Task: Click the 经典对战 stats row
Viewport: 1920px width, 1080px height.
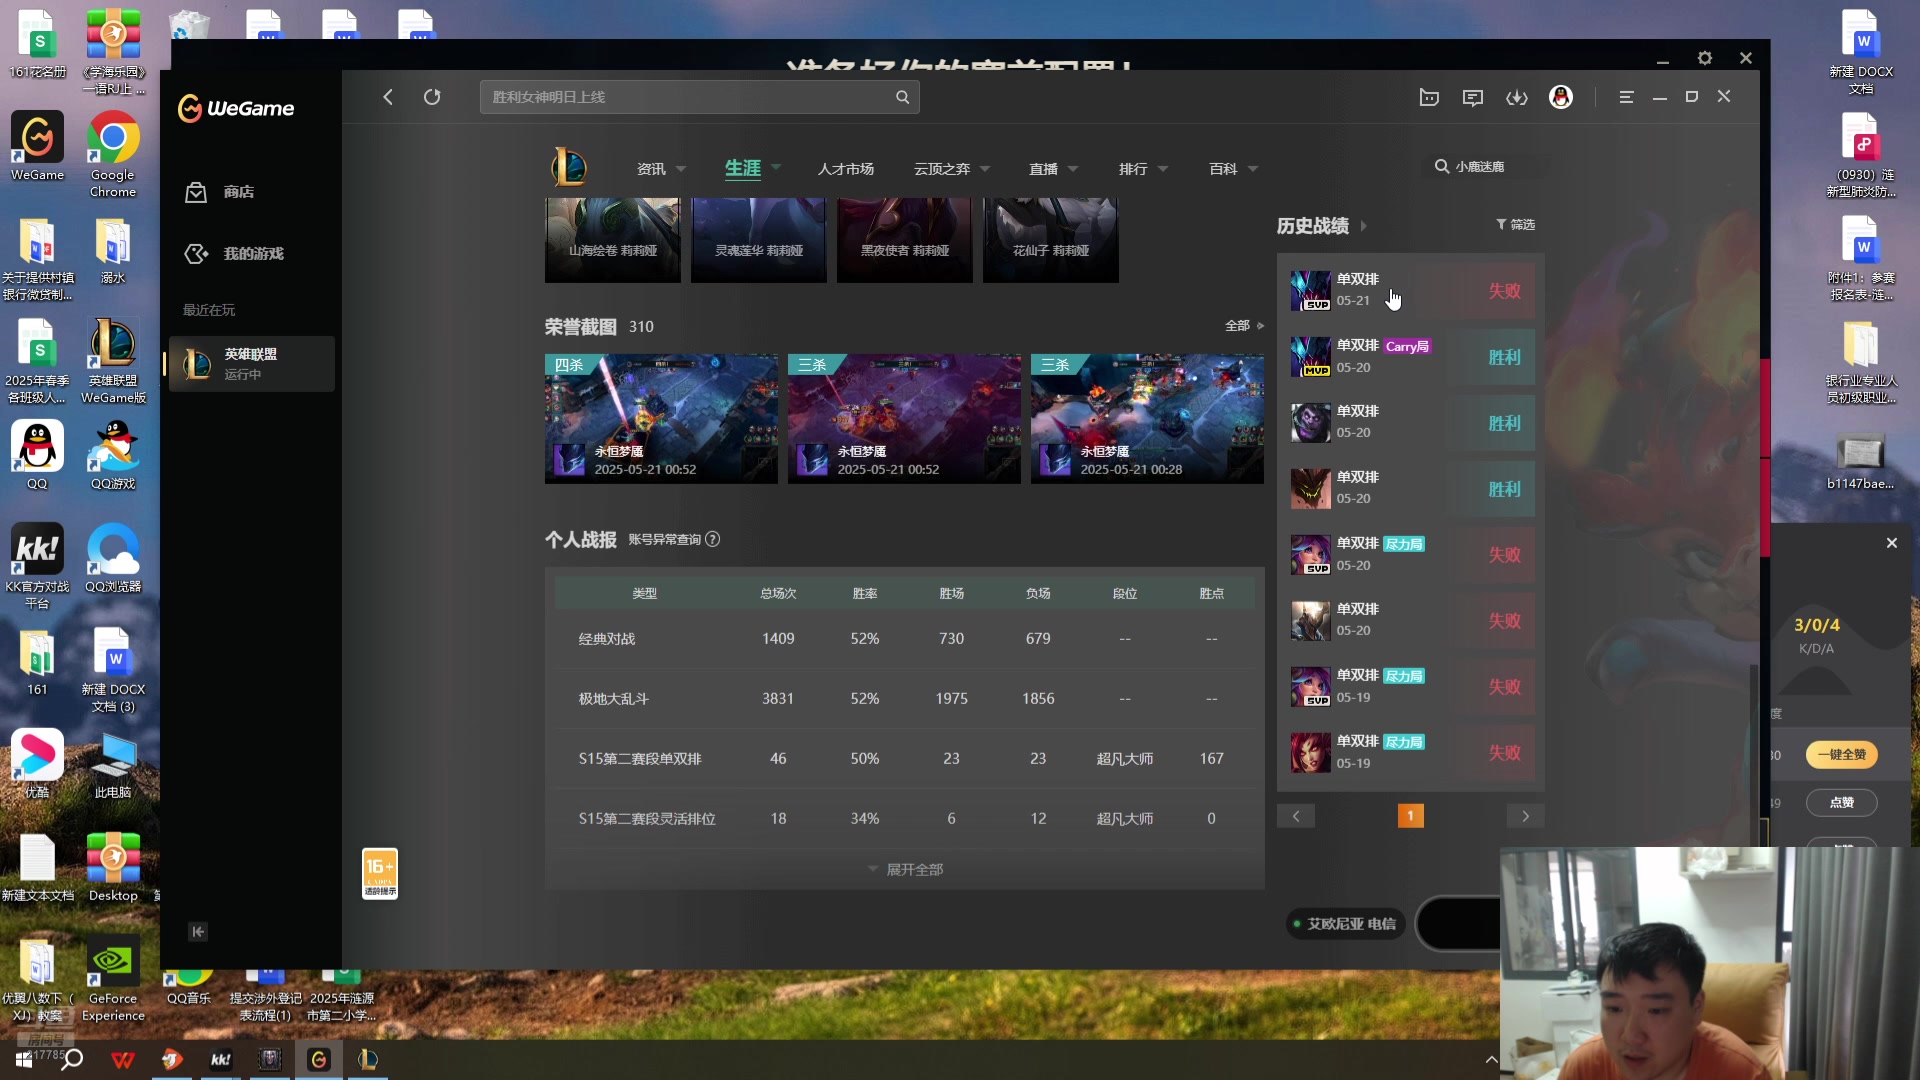Action: tap(905, 639)
